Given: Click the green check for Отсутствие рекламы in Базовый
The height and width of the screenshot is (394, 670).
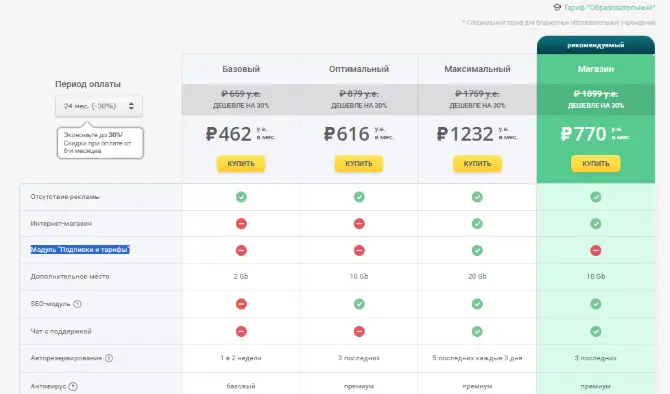Looking at the screenshot, I should tap(241, 197).
